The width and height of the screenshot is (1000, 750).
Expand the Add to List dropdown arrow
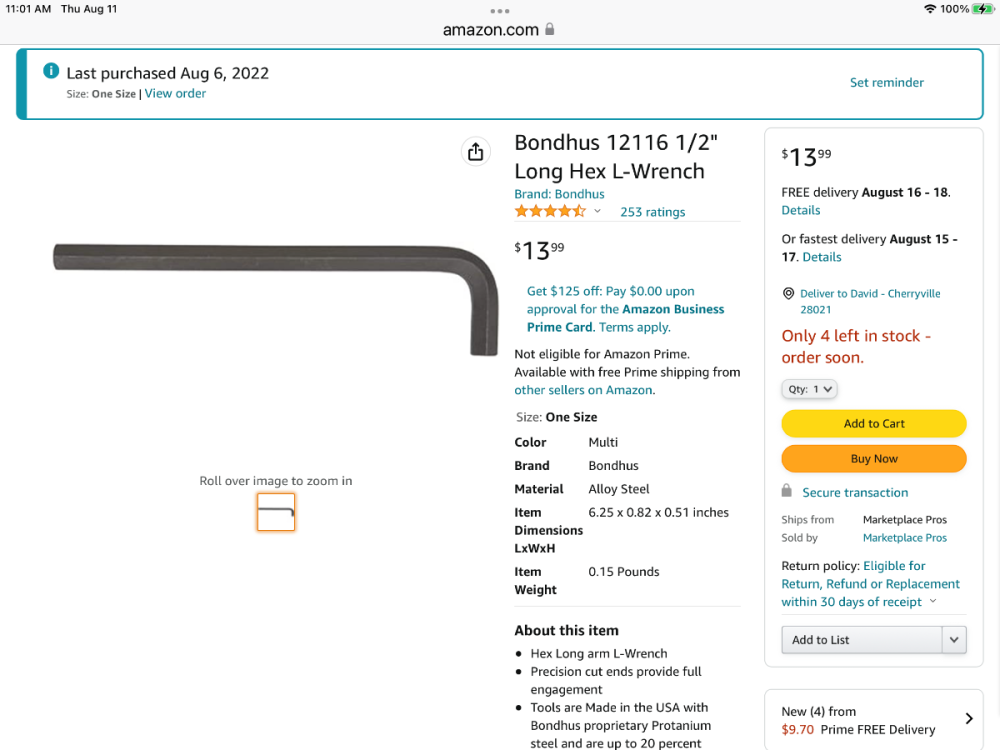[954, 640]
